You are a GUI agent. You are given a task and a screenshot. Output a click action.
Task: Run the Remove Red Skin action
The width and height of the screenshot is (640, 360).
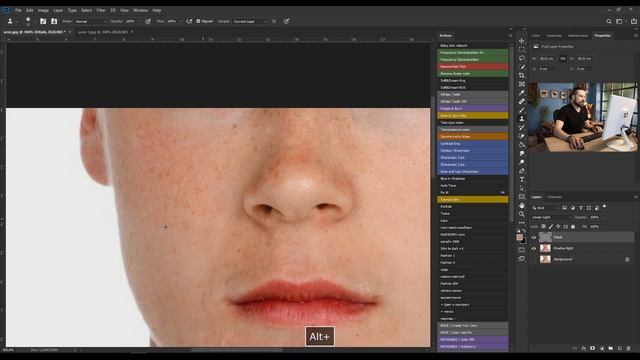coord(473,67)
